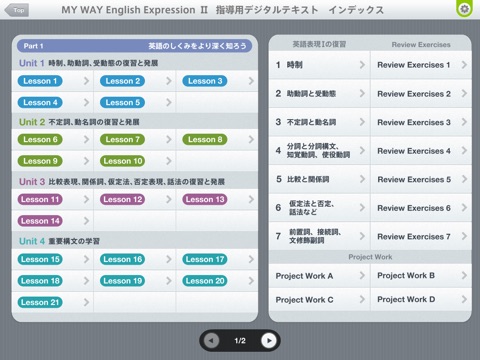Open Project Work B

pyautogui.click(x=421, y=276)
